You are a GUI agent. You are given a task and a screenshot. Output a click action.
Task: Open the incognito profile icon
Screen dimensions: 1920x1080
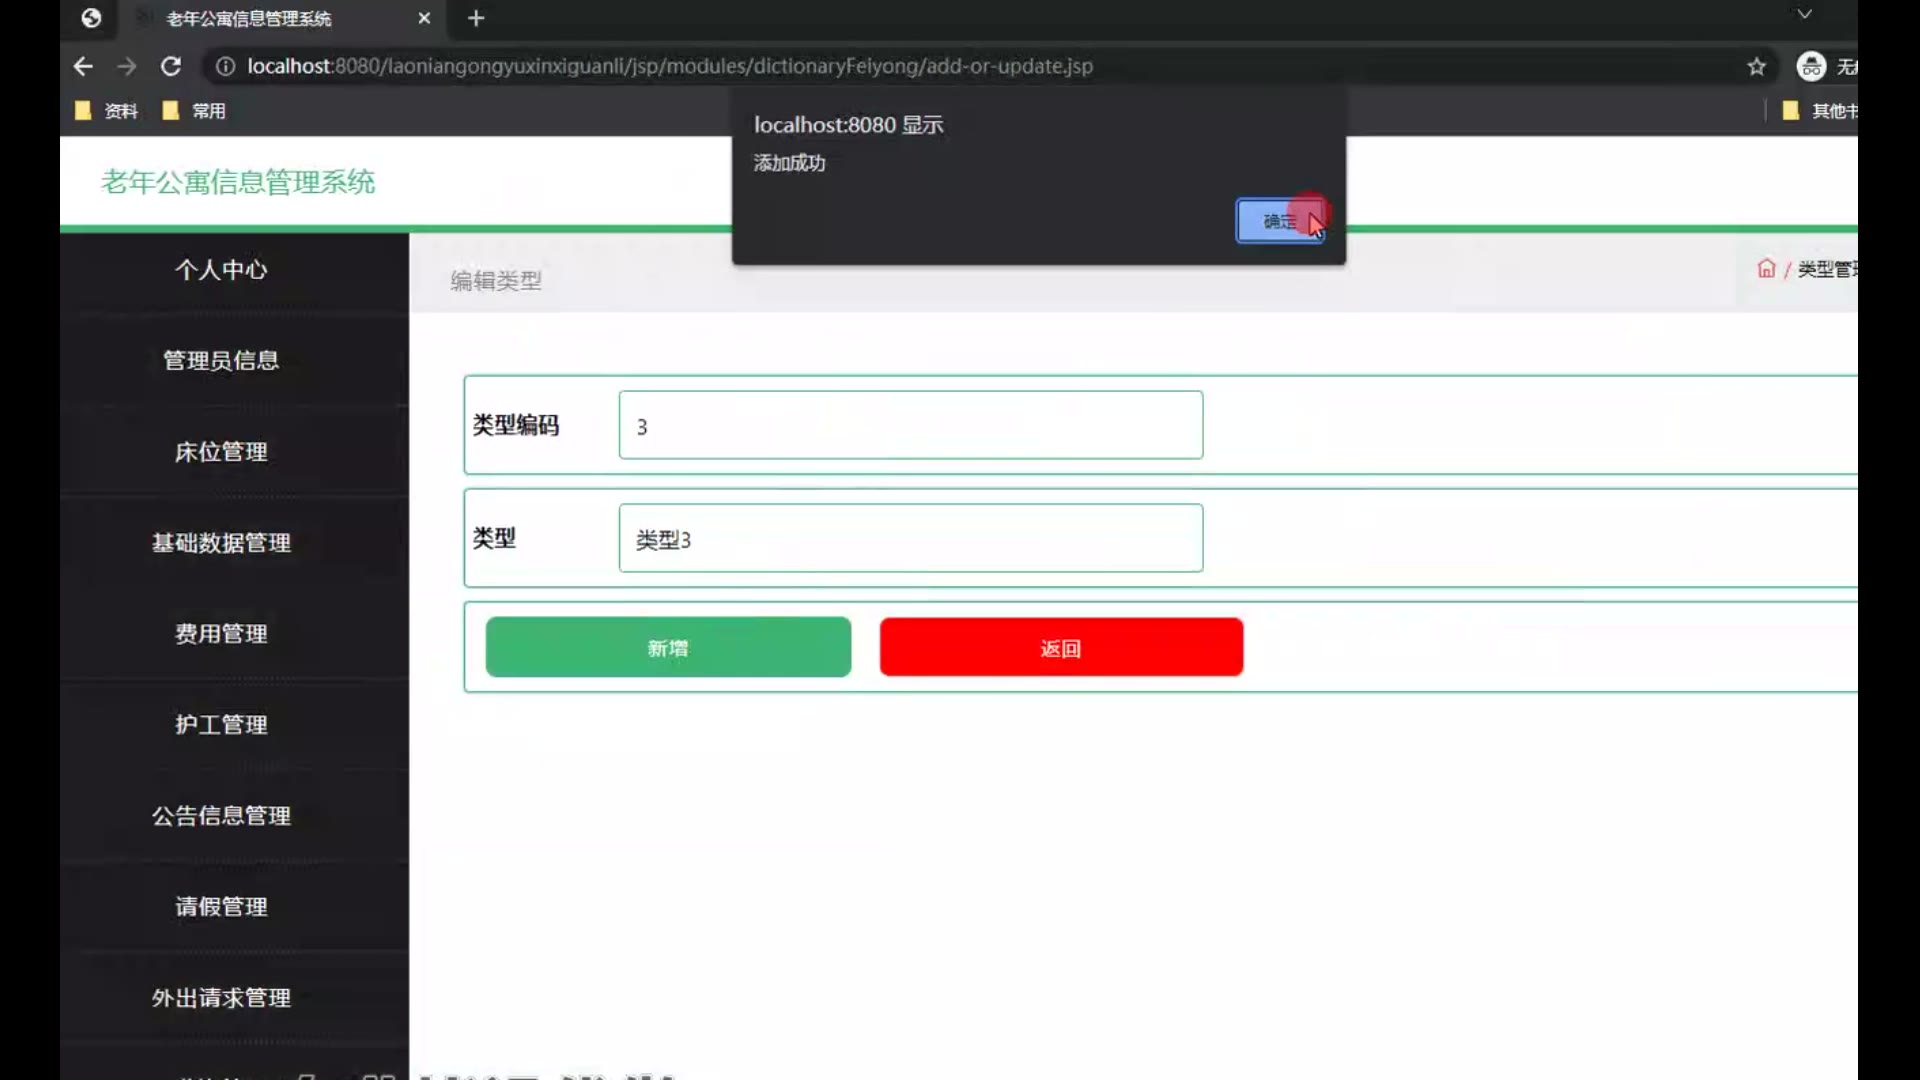pyautogui.click(x=1811, y=66)
